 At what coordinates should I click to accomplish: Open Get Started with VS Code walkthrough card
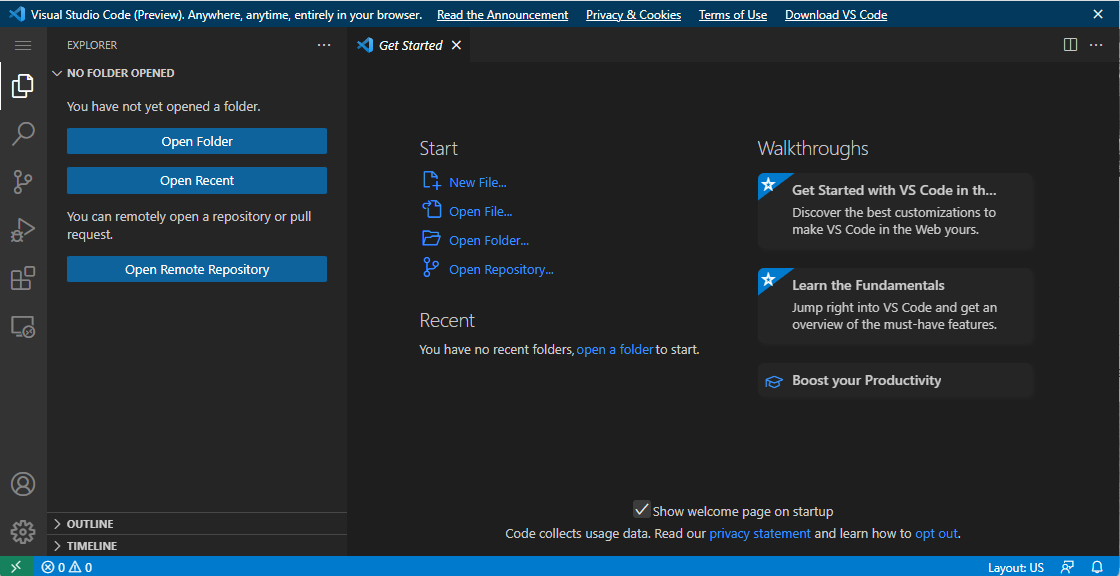896,211
